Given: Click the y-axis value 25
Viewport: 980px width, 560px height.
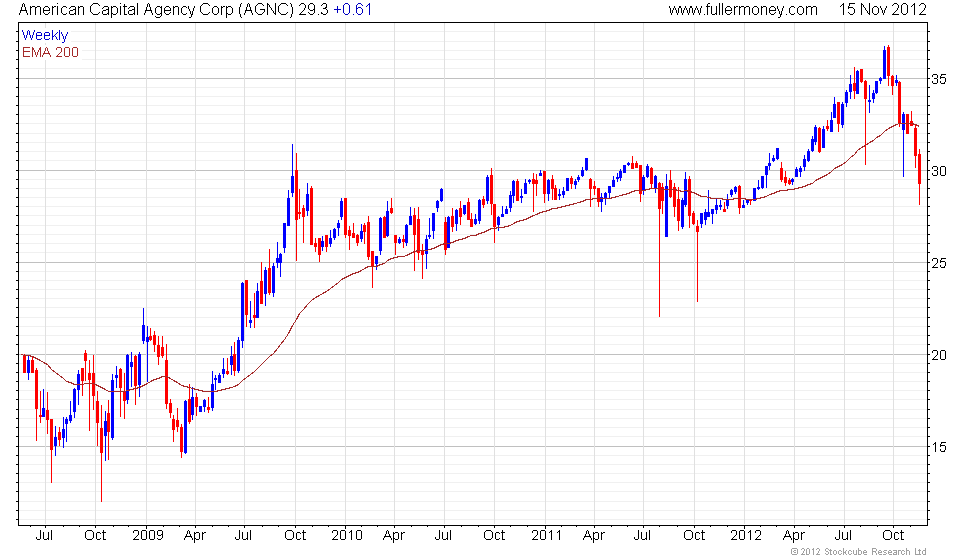Looking at the screenshot, I should point(939,263).
